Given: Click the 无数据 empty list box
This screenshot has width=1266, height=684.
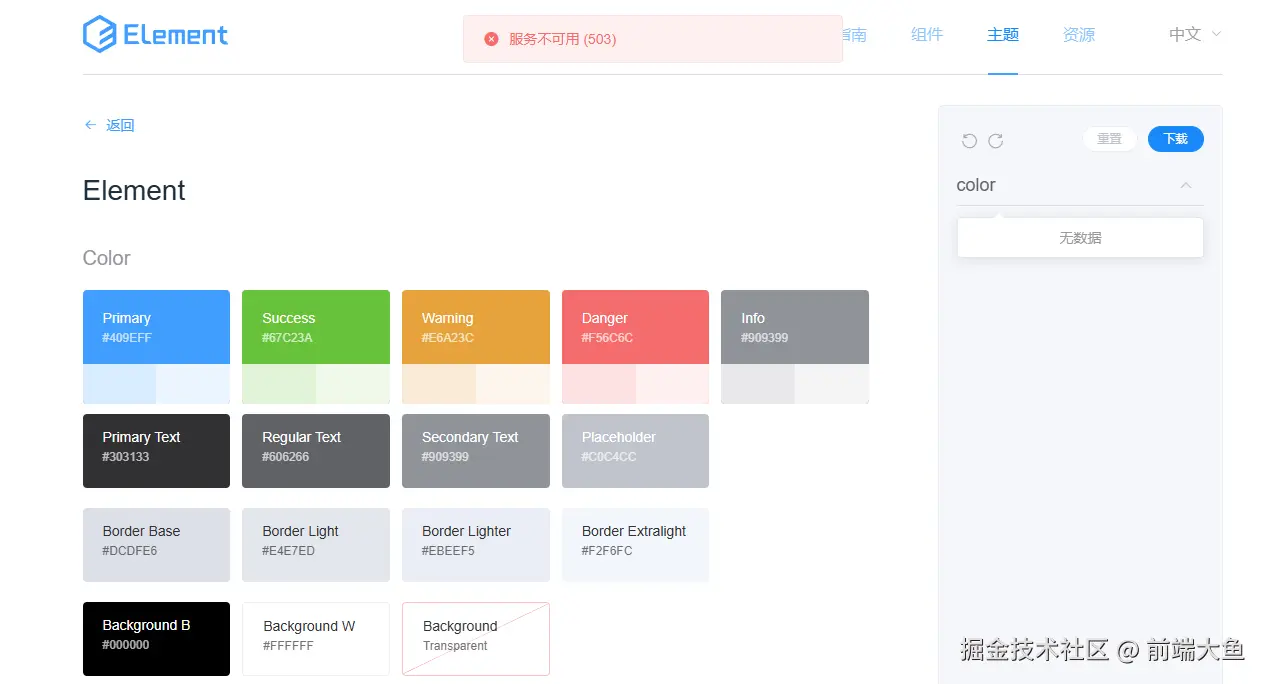Looking at the screenshot, I should click(1080, 238).
